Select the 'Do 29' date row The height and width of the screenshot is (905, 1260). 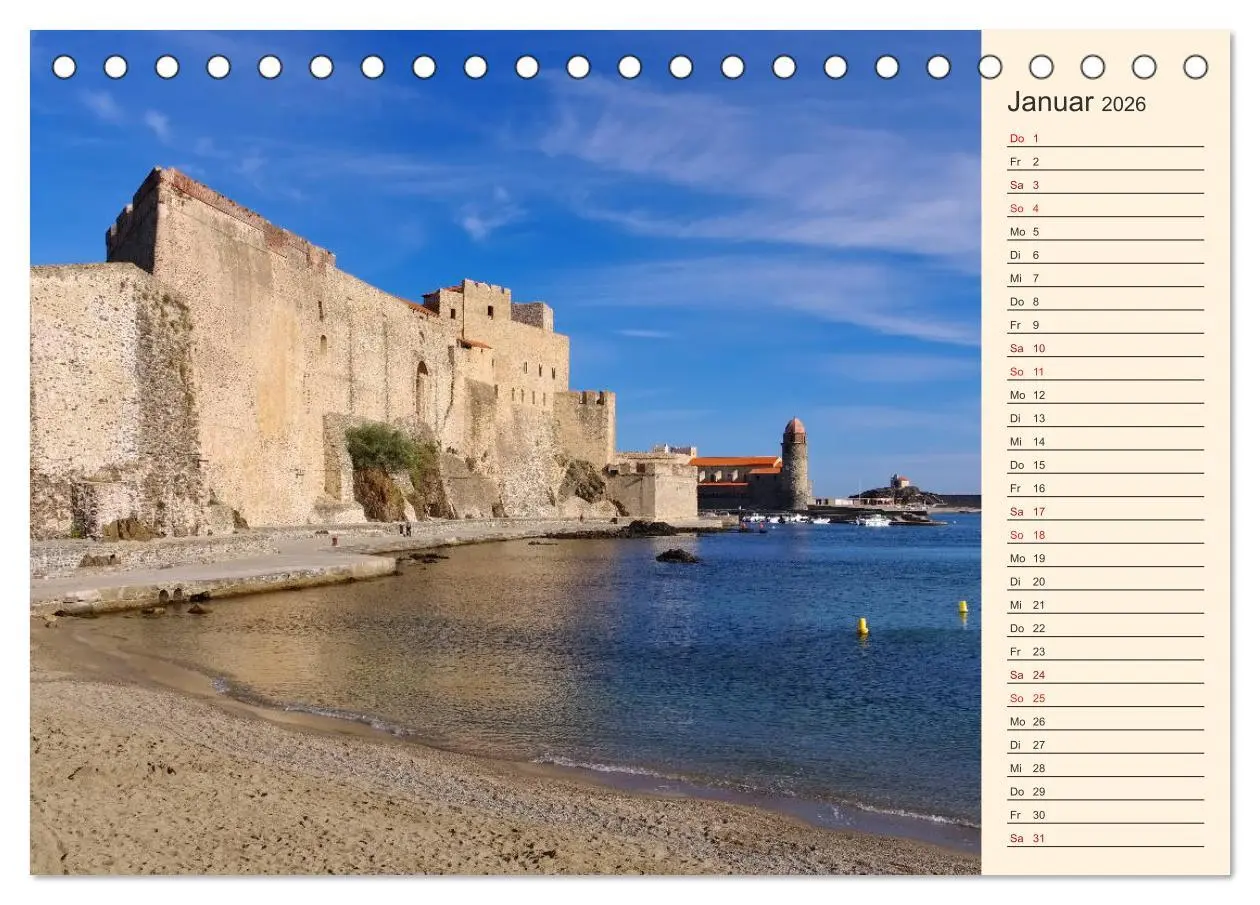tap(1105, 791)
